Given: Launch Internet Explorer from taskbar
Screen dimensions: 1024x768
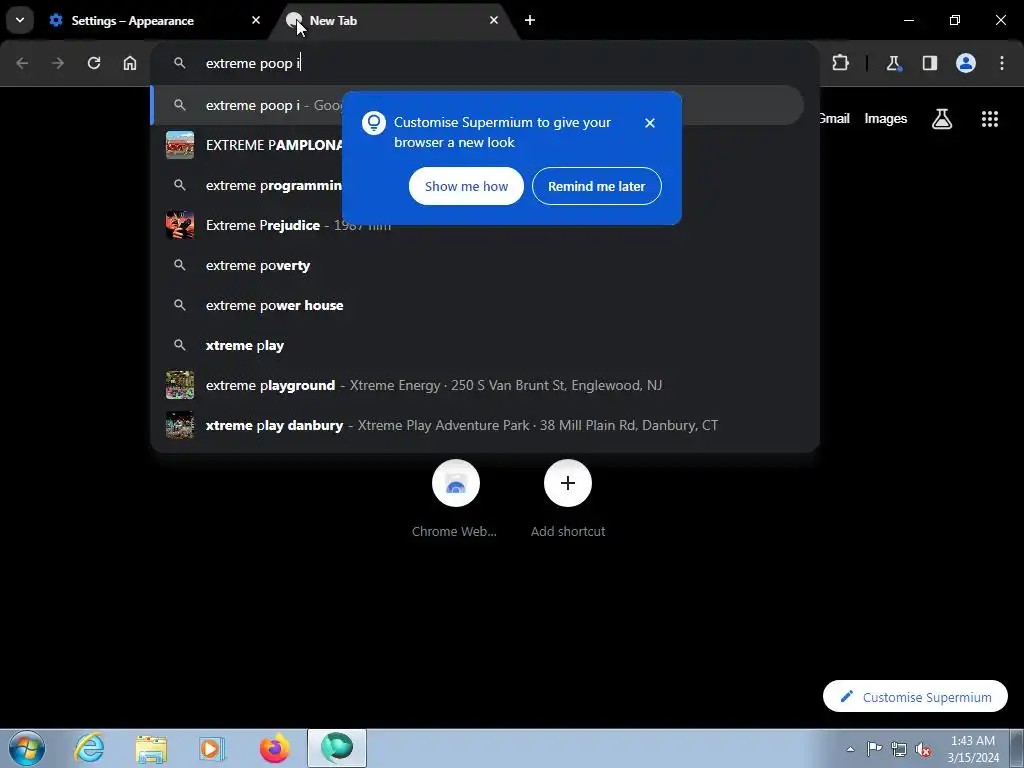Looking at the screenshot, I should click(x=89, y=748).
